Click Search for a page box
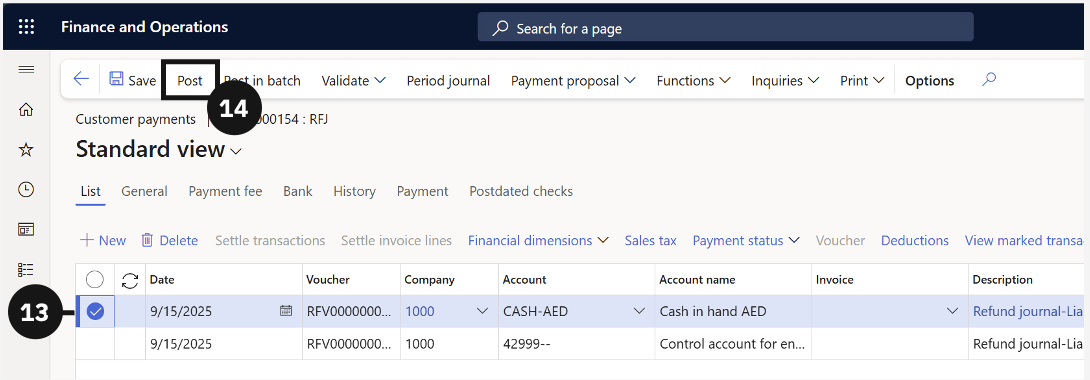 [725, 28]
